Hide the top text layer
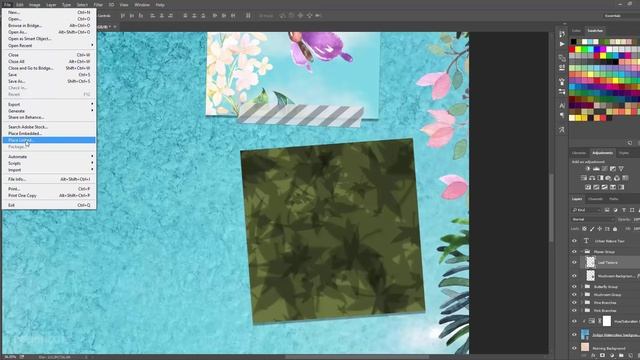The width and height of the screenshot is (640, 360). (574, 241)
